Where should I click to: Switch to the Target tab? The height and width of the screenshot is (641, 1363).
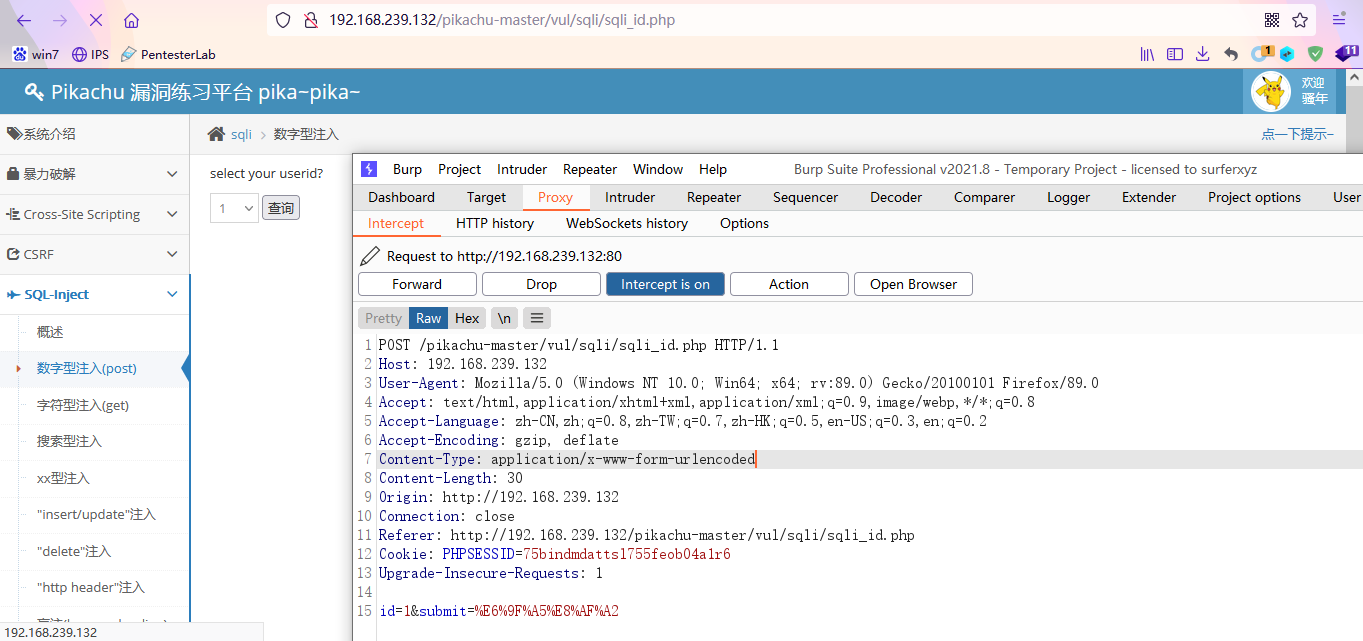[x=486, y=197]
